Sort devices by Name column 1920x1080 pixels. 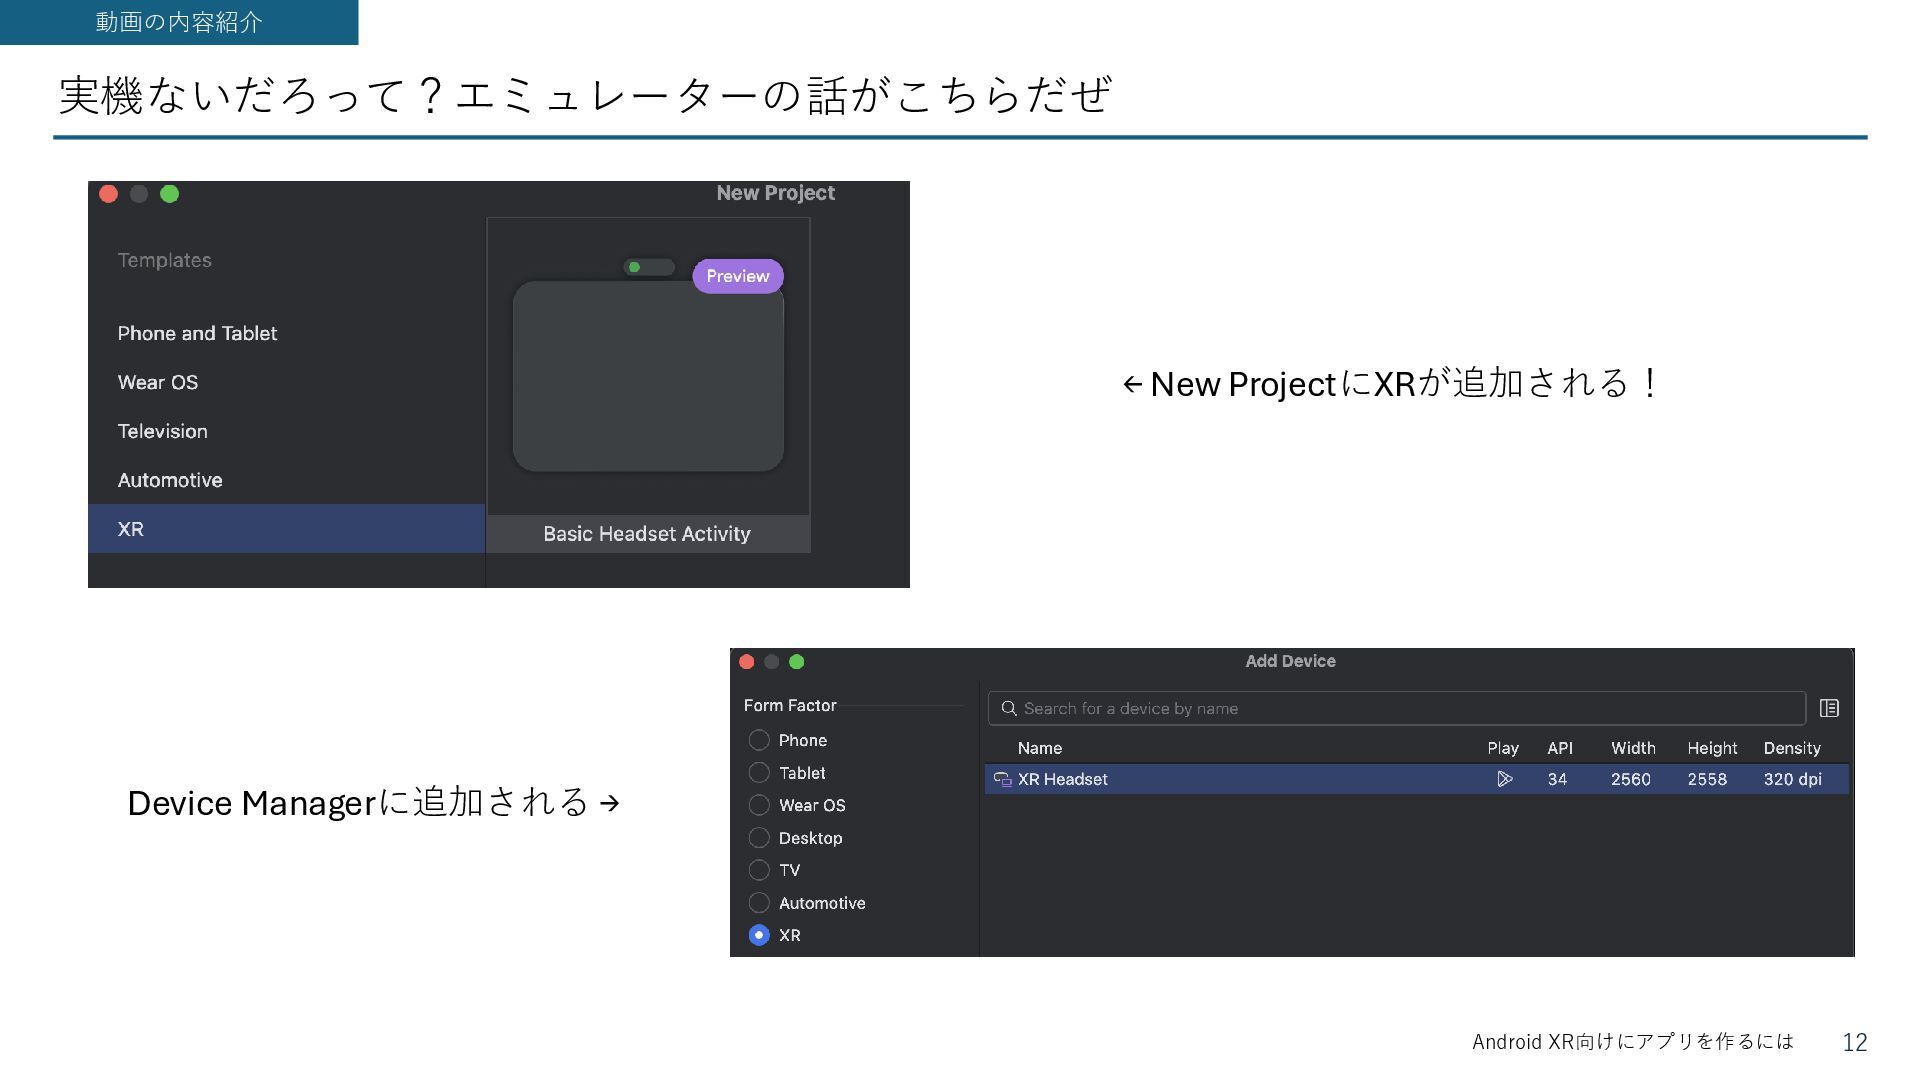[1040, 748]
